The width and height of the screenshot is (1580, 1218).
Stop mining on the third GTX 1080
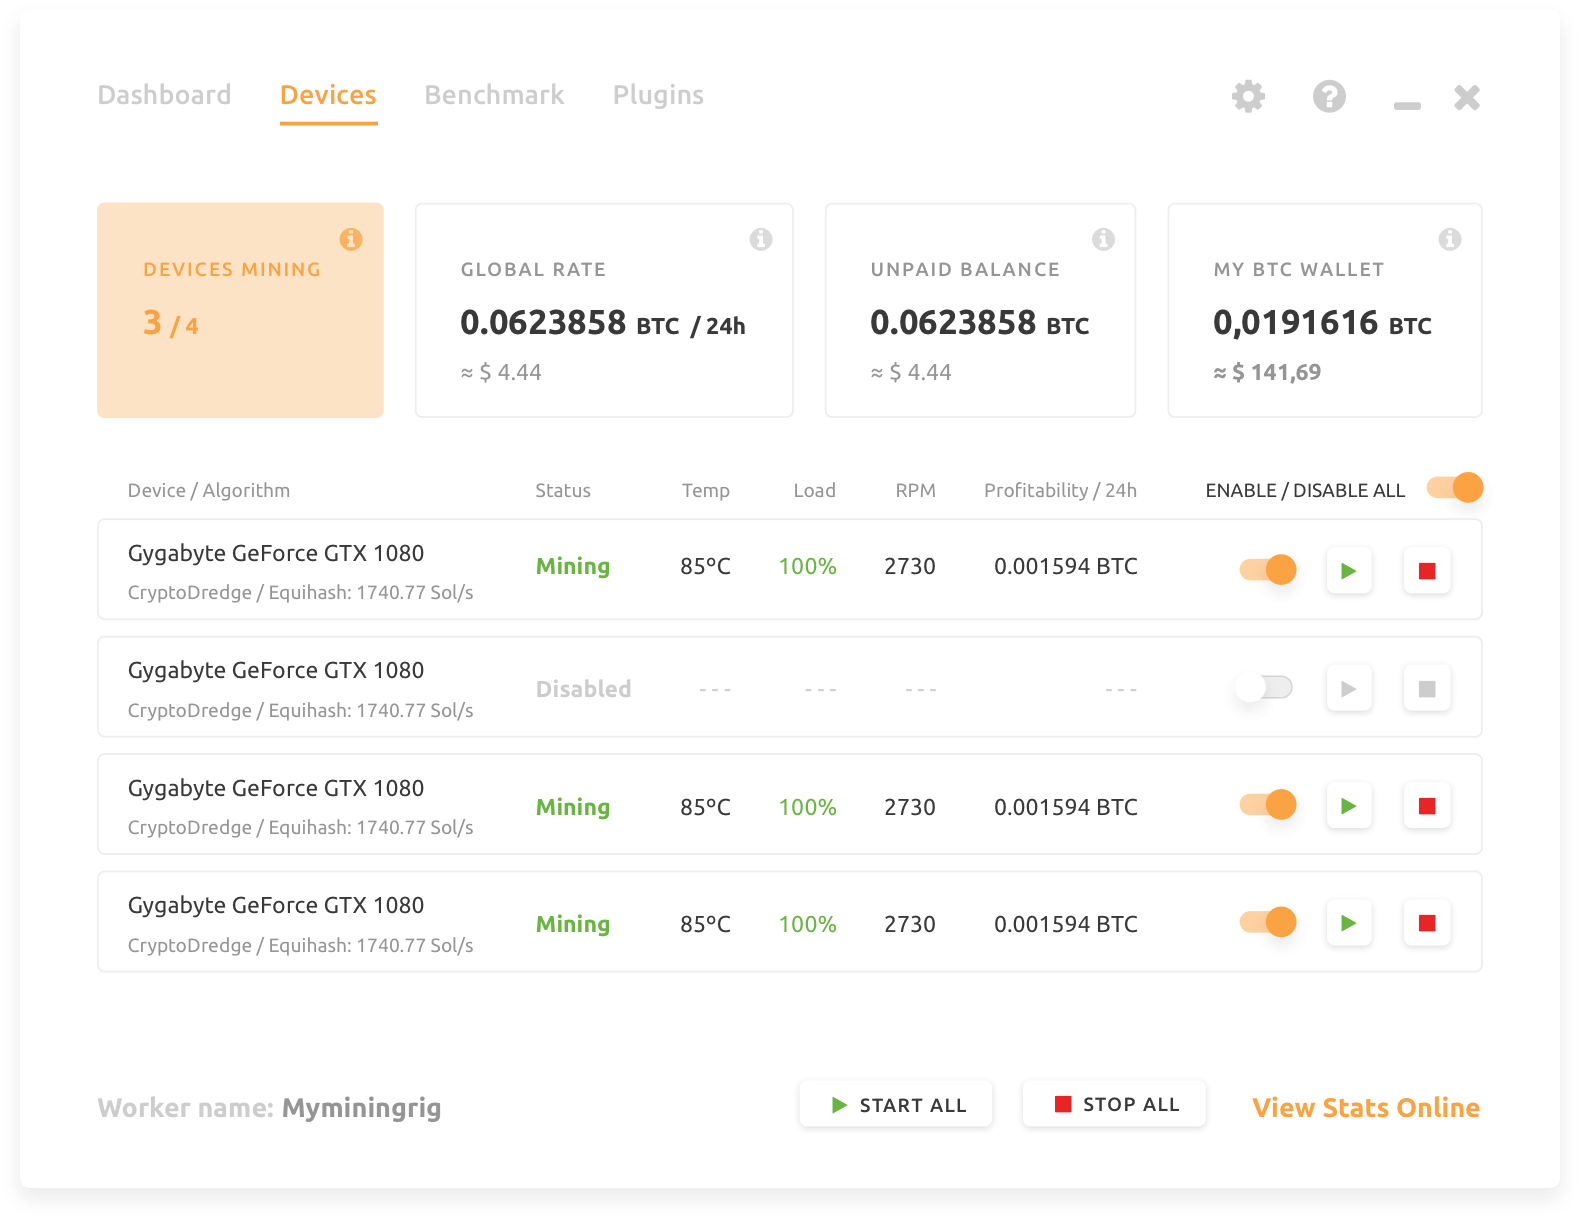[x=1427, y=806]
